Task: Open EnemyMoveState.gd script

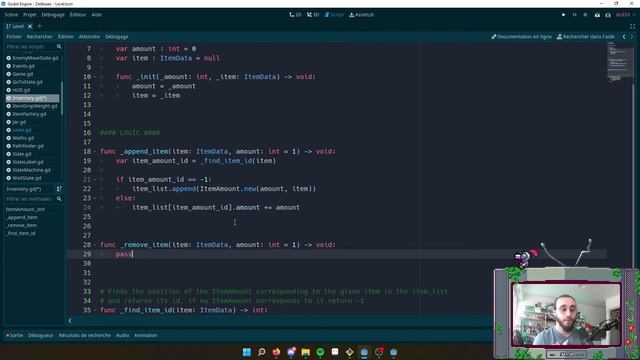Action: (32, 58)
